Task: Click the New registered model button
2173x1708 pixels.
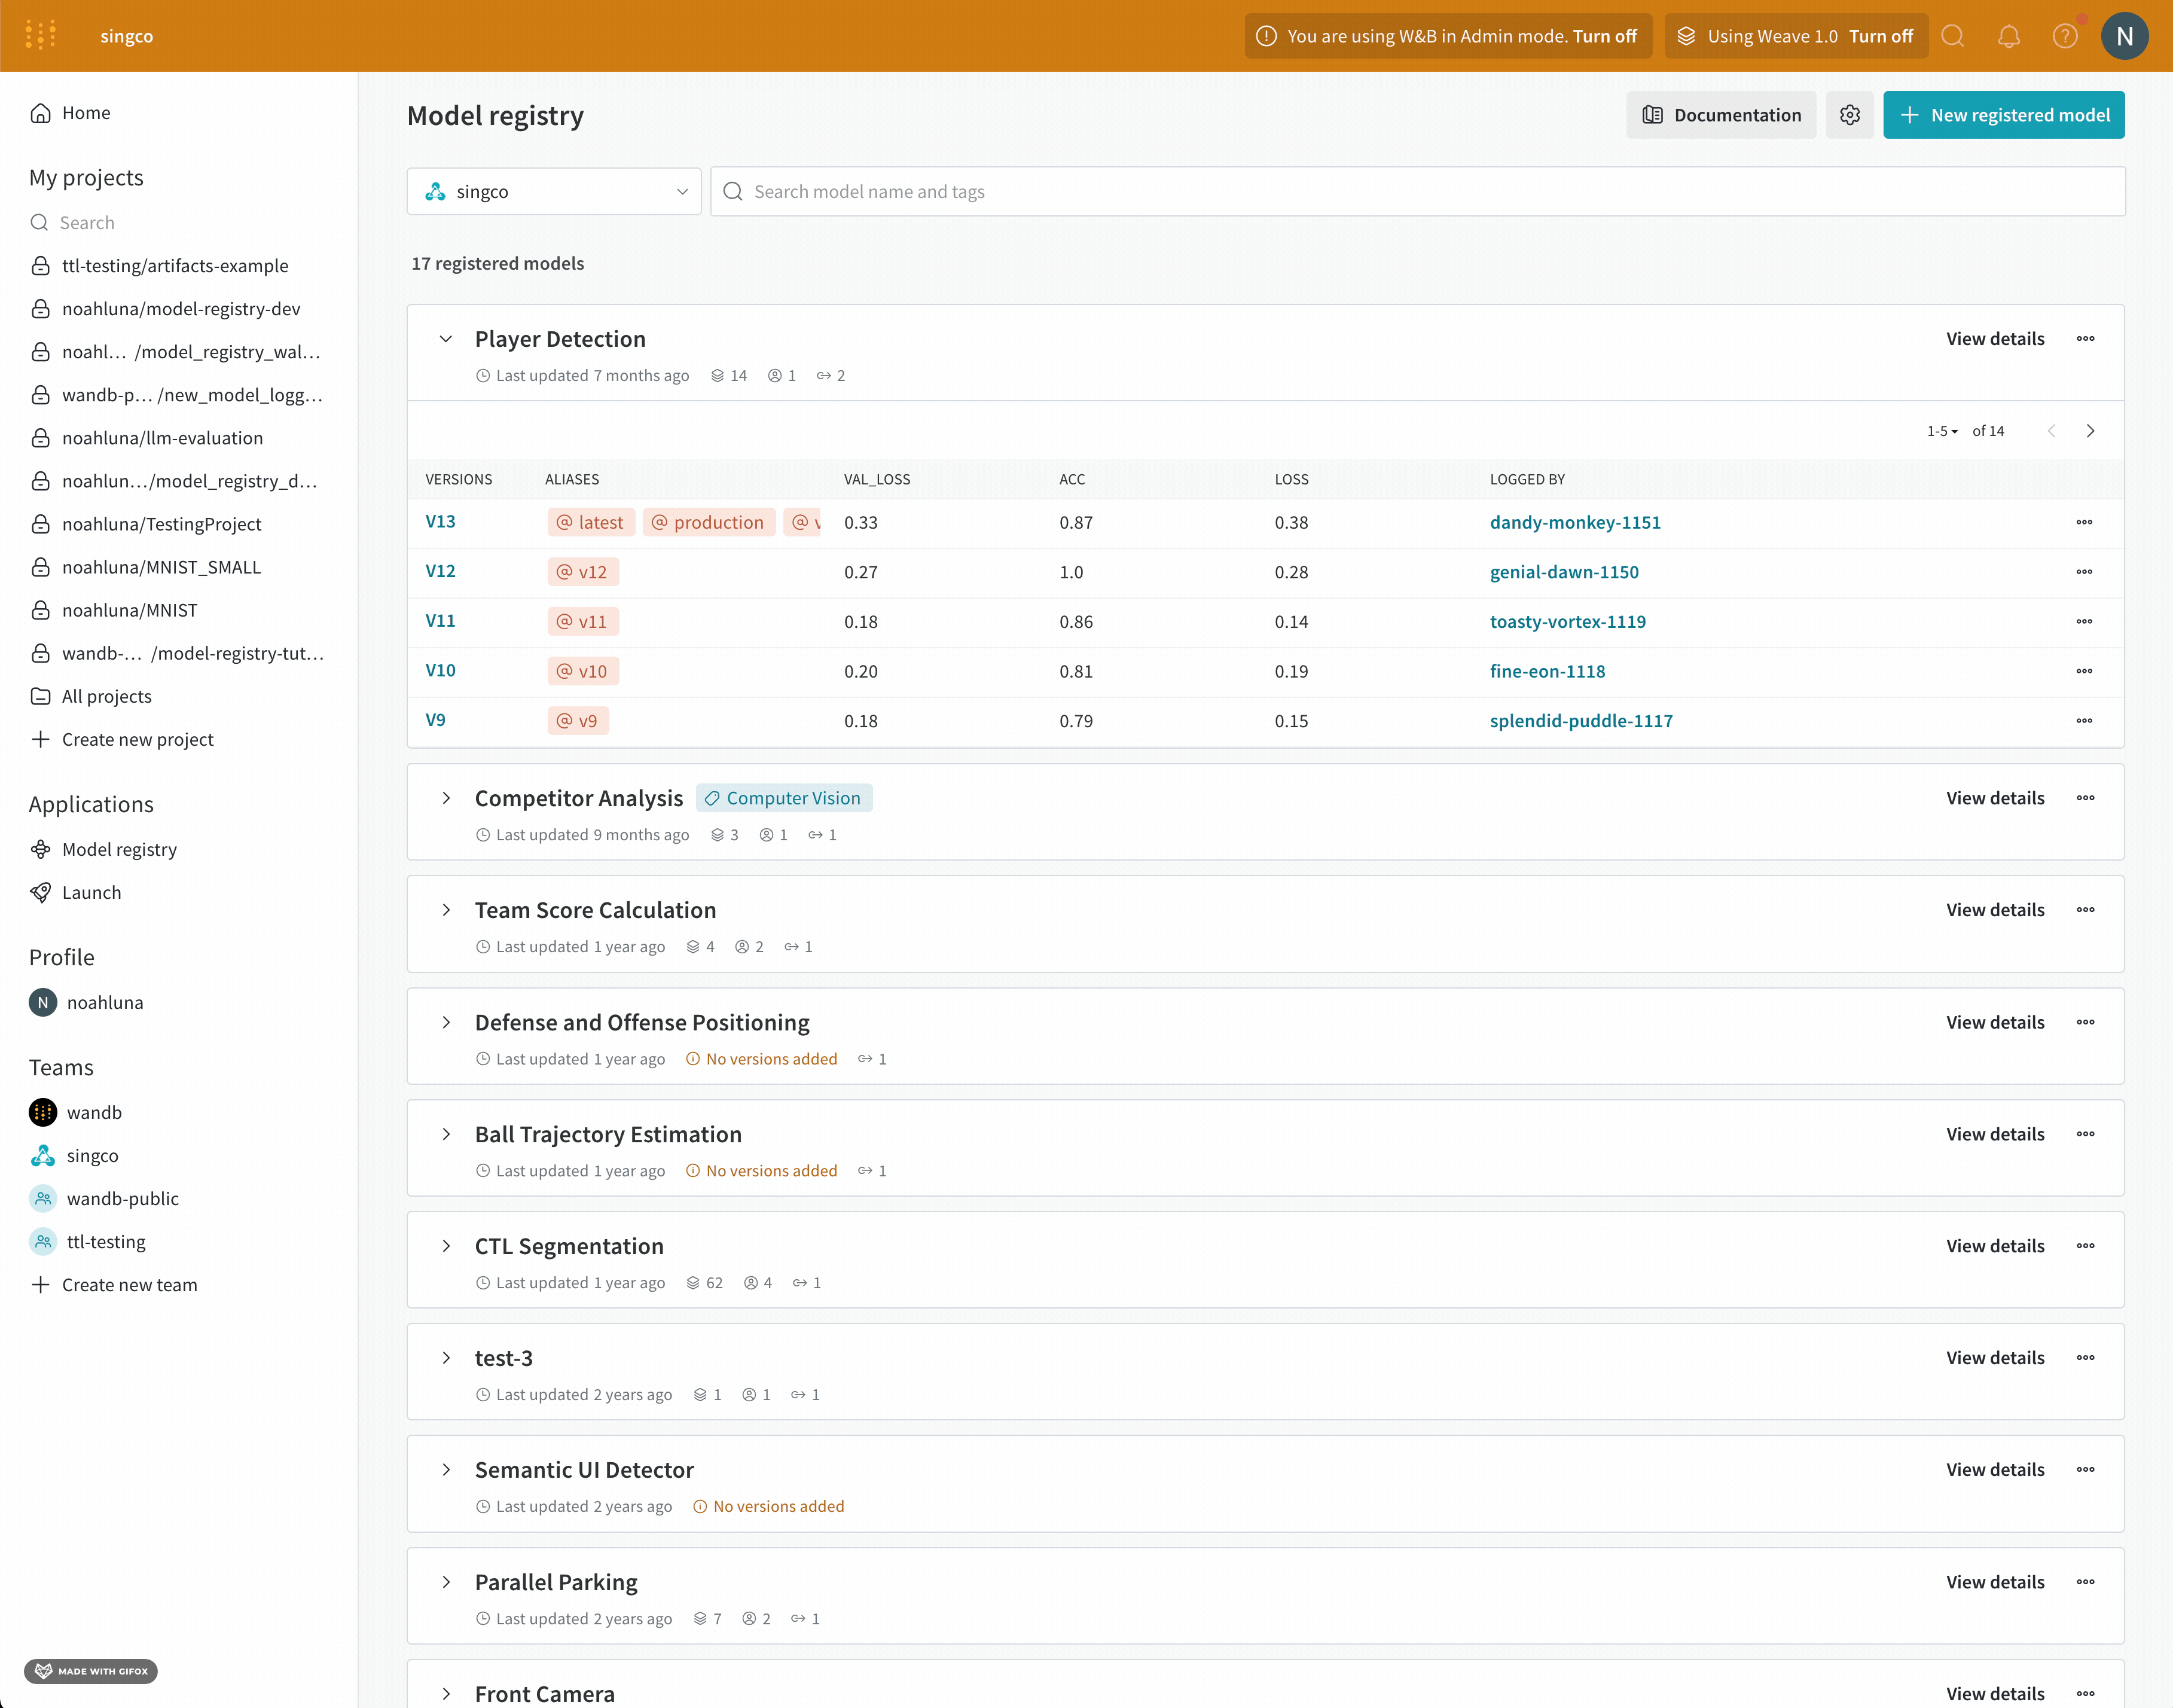Action: (2003, 114)
